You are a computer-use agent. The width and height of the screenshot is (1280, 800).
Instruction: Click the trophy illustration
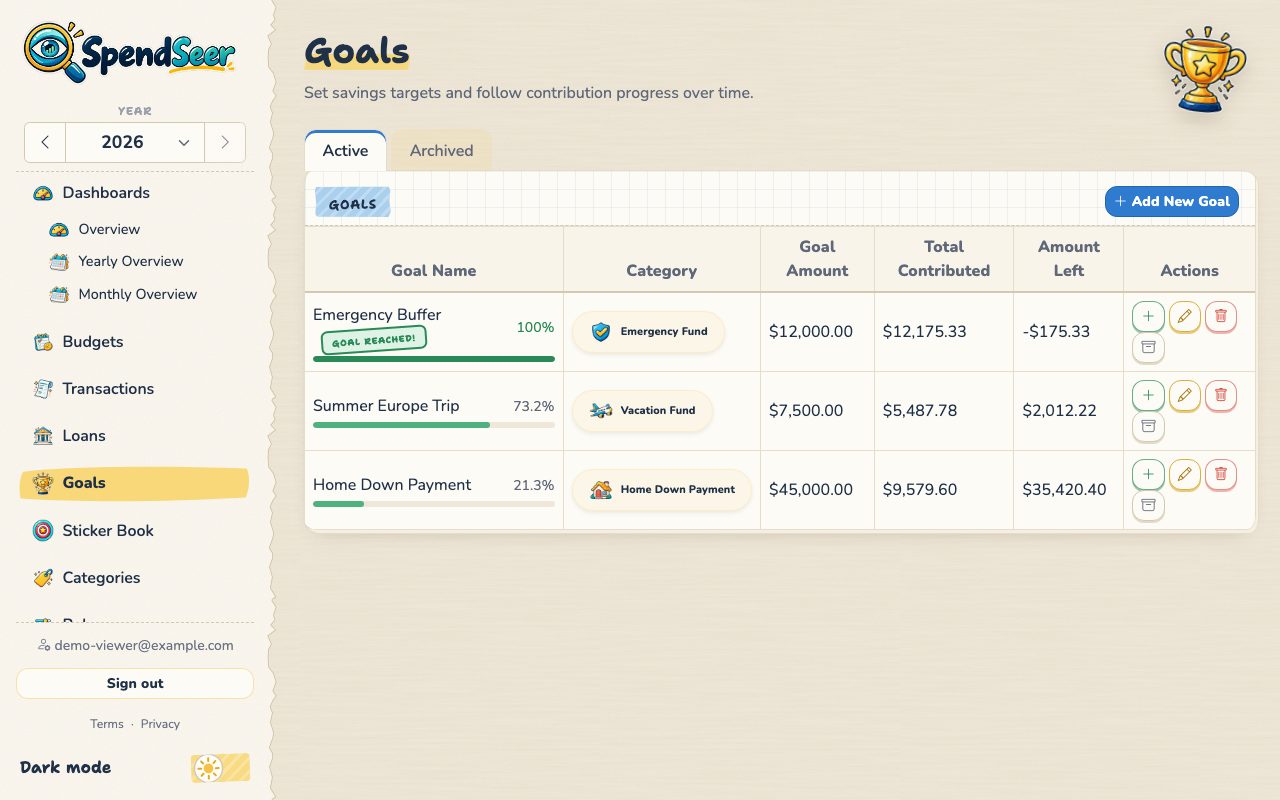[x=1204, y=68]
